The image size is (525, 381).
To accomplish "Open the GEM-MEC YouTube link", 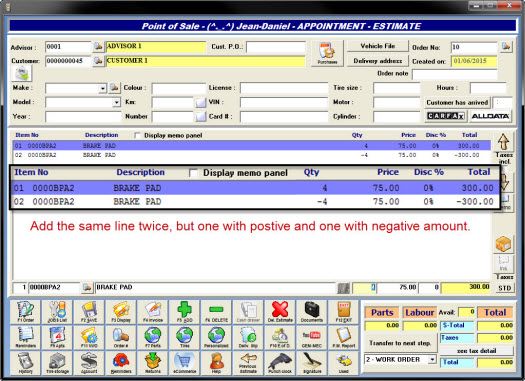I will 312,337.
